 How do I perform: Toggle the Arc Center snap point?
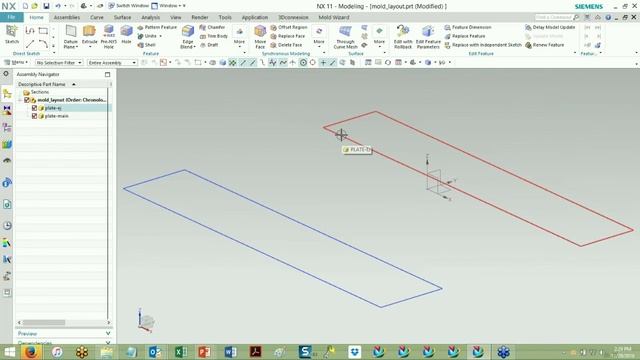click(303, 62)
